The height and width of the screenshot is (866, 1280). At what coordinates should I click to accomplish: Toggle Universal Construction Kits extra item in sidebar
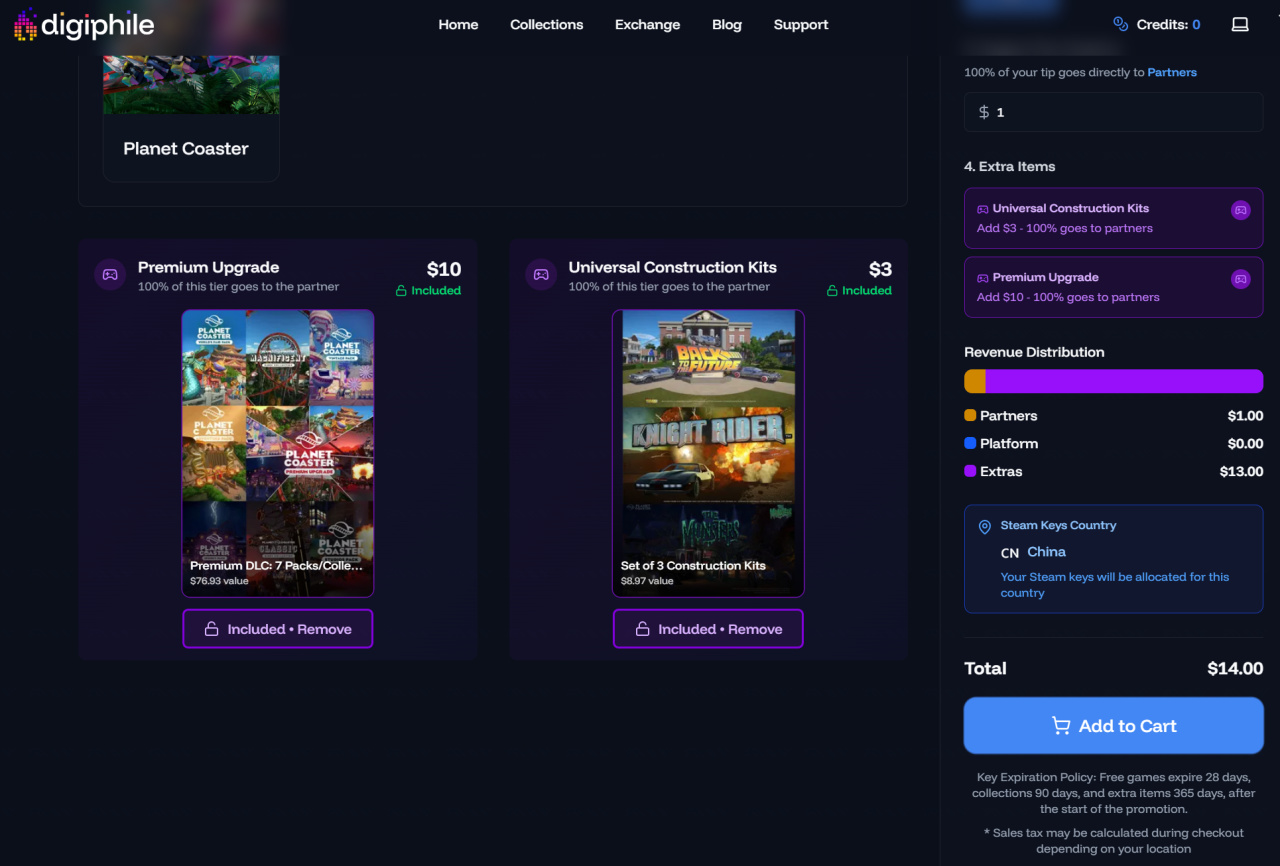coord(1113,218)
